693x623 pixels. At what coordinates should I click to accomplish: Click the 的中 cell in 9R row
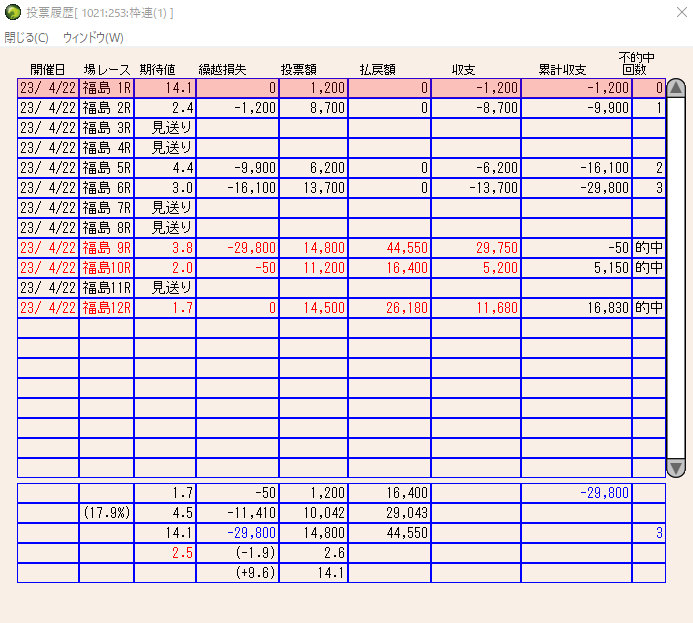coord(649,248)
